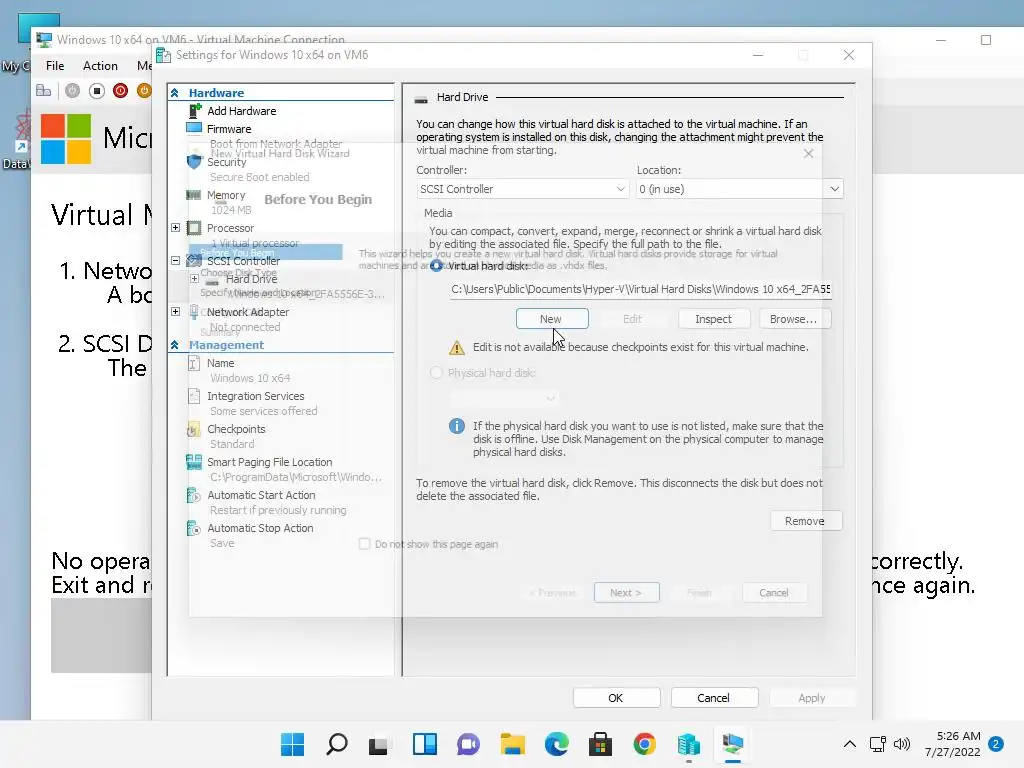Click Ctrl+Alt+Delete icon in VM Connection toolbar
The height and width of the screenshot is (768, 1024).
44,91
